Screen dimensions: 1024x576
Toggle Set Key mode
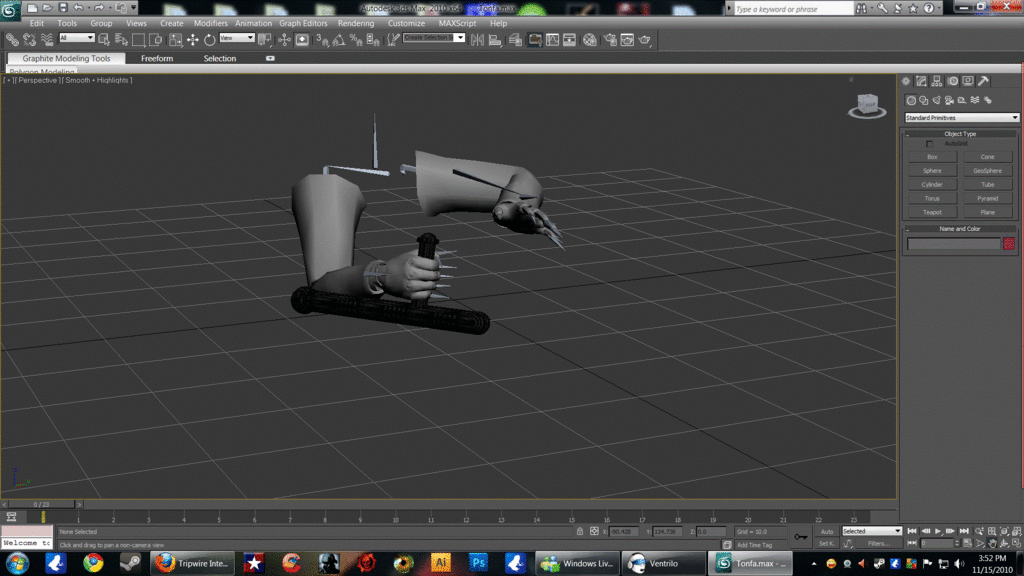click(826, 542)
